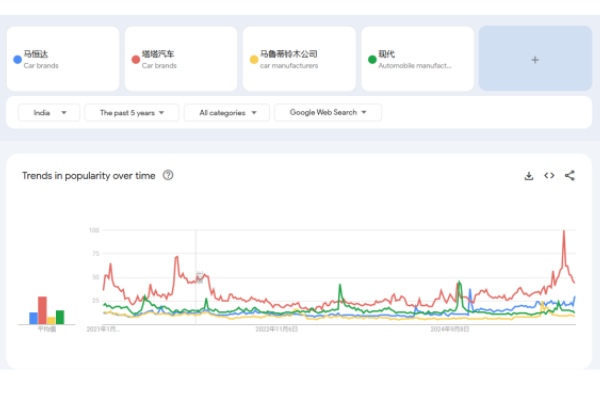This screenshot has height=400, width=600.
Task: Click the red average bar in bar chart
Action: 42,310
